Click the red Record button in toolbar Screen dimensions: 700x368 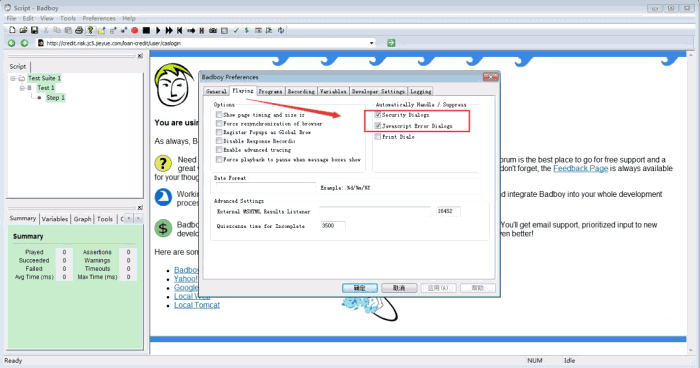click(x=134, y=30)
